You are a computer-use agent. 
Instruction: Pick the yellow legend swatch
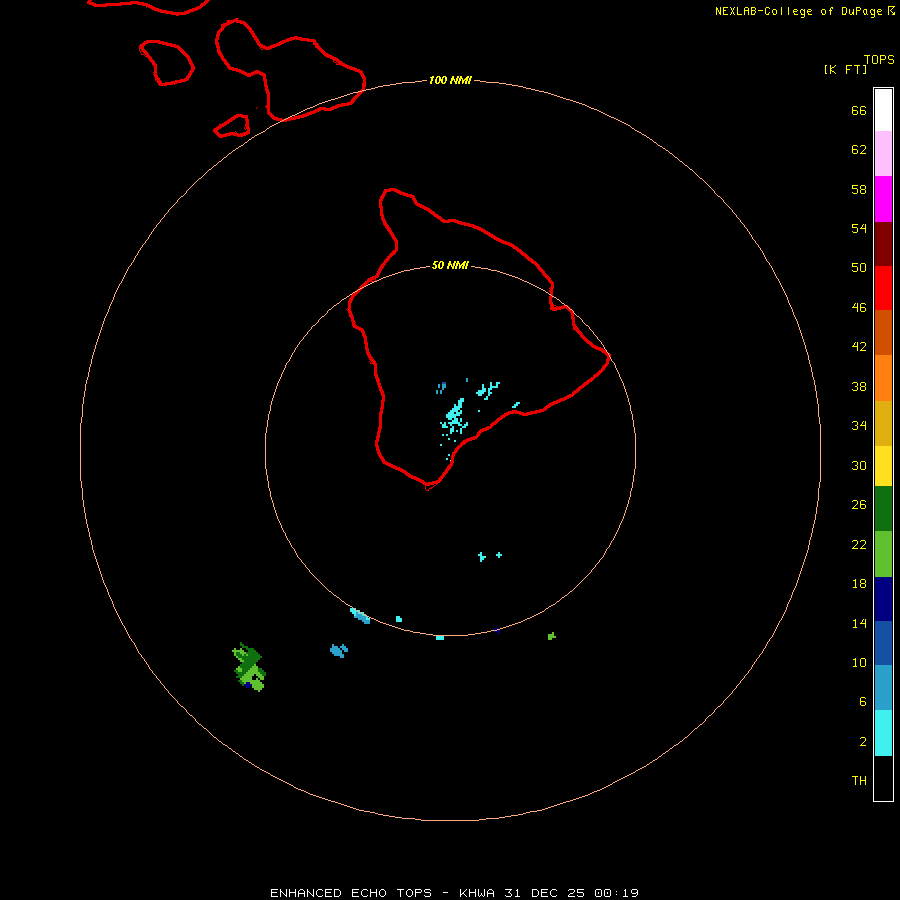tap(883, 466)
